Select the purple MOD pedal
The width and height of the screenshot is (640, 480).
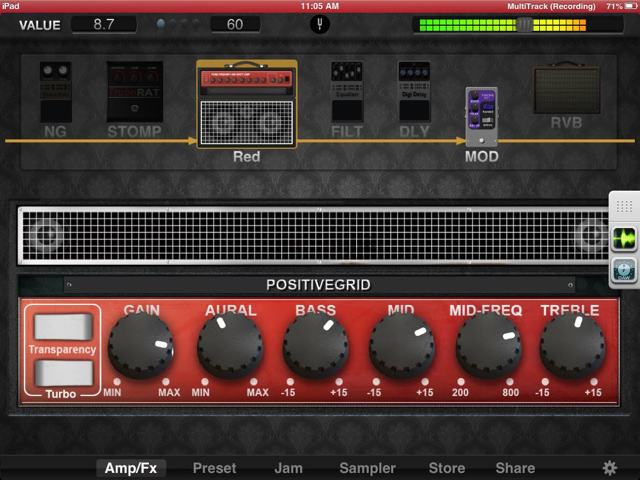coord(482,117)
